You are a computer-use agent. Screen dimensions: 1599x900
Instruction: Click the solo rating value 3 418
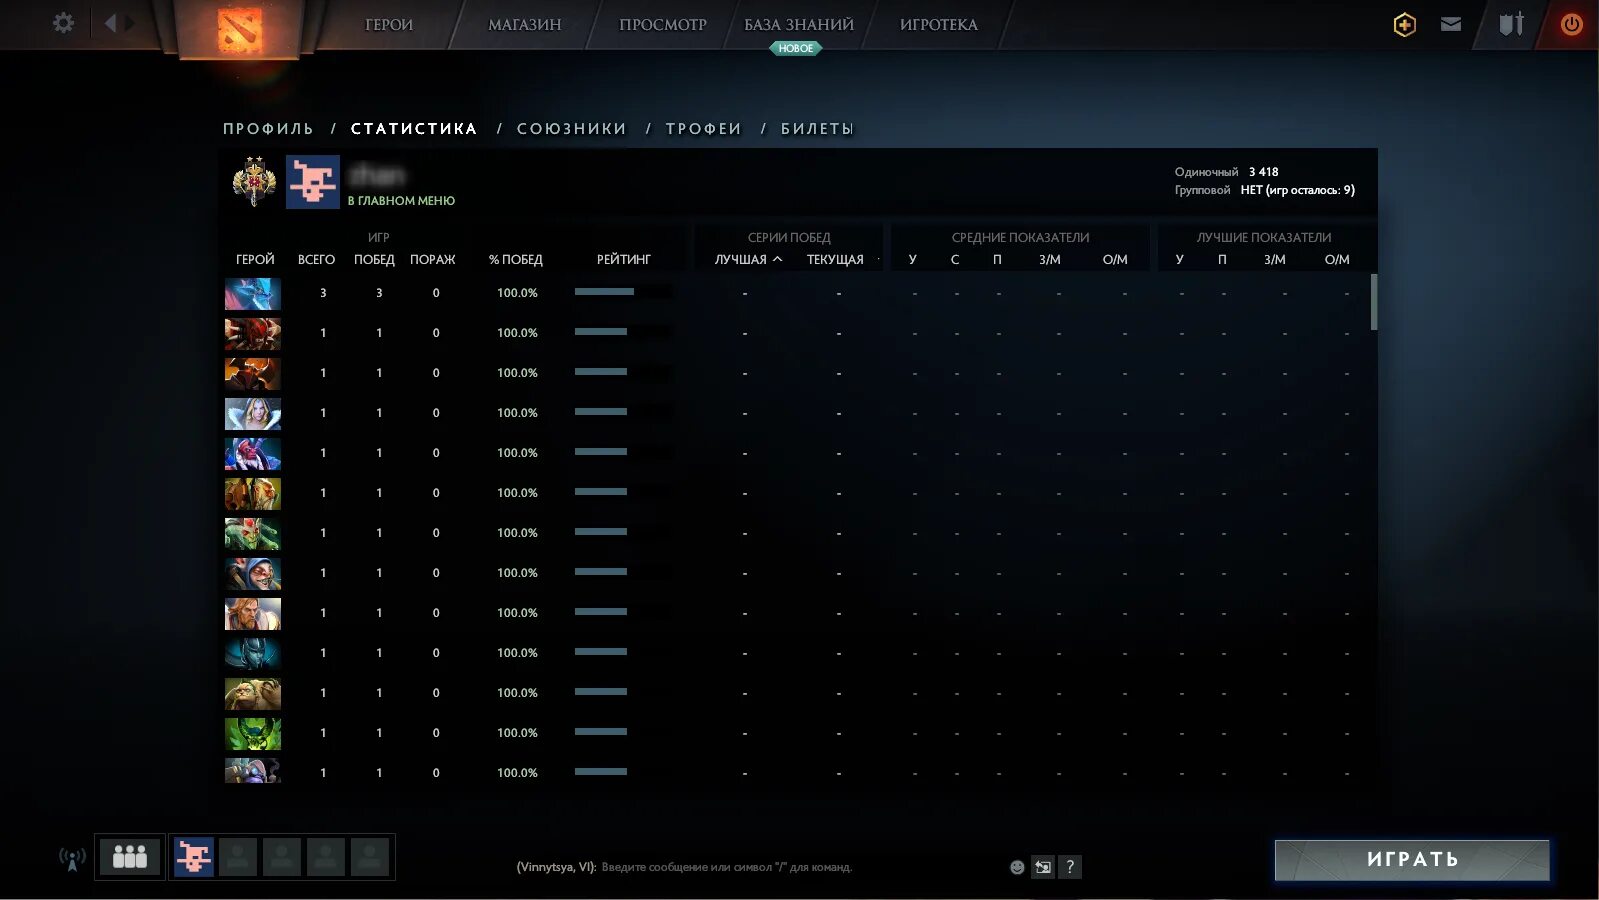point(1263,172)
